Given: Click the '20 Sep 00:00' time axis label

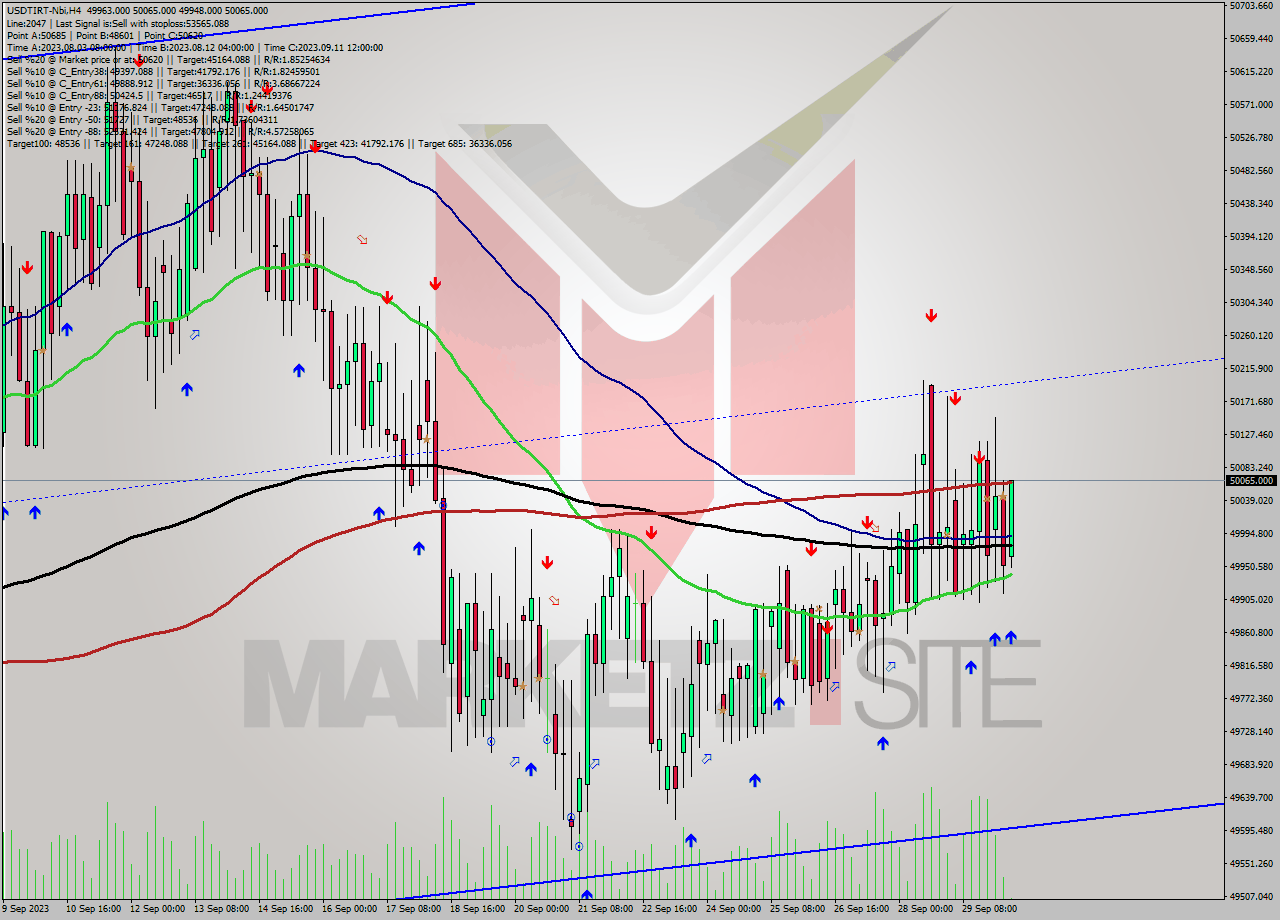Looking at the screenshot, I should click(x=541, y=909).
